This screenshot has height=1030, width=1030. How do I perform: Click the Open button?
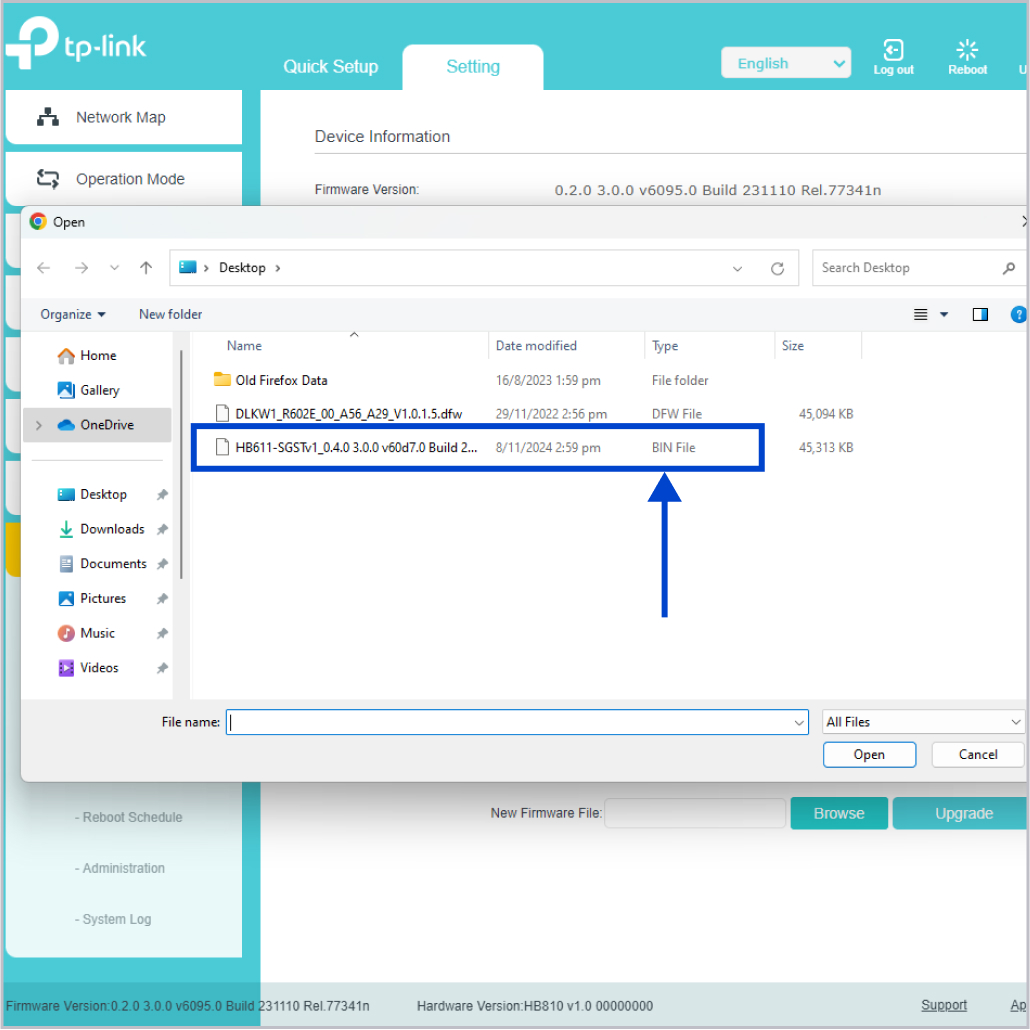point(869,755)
